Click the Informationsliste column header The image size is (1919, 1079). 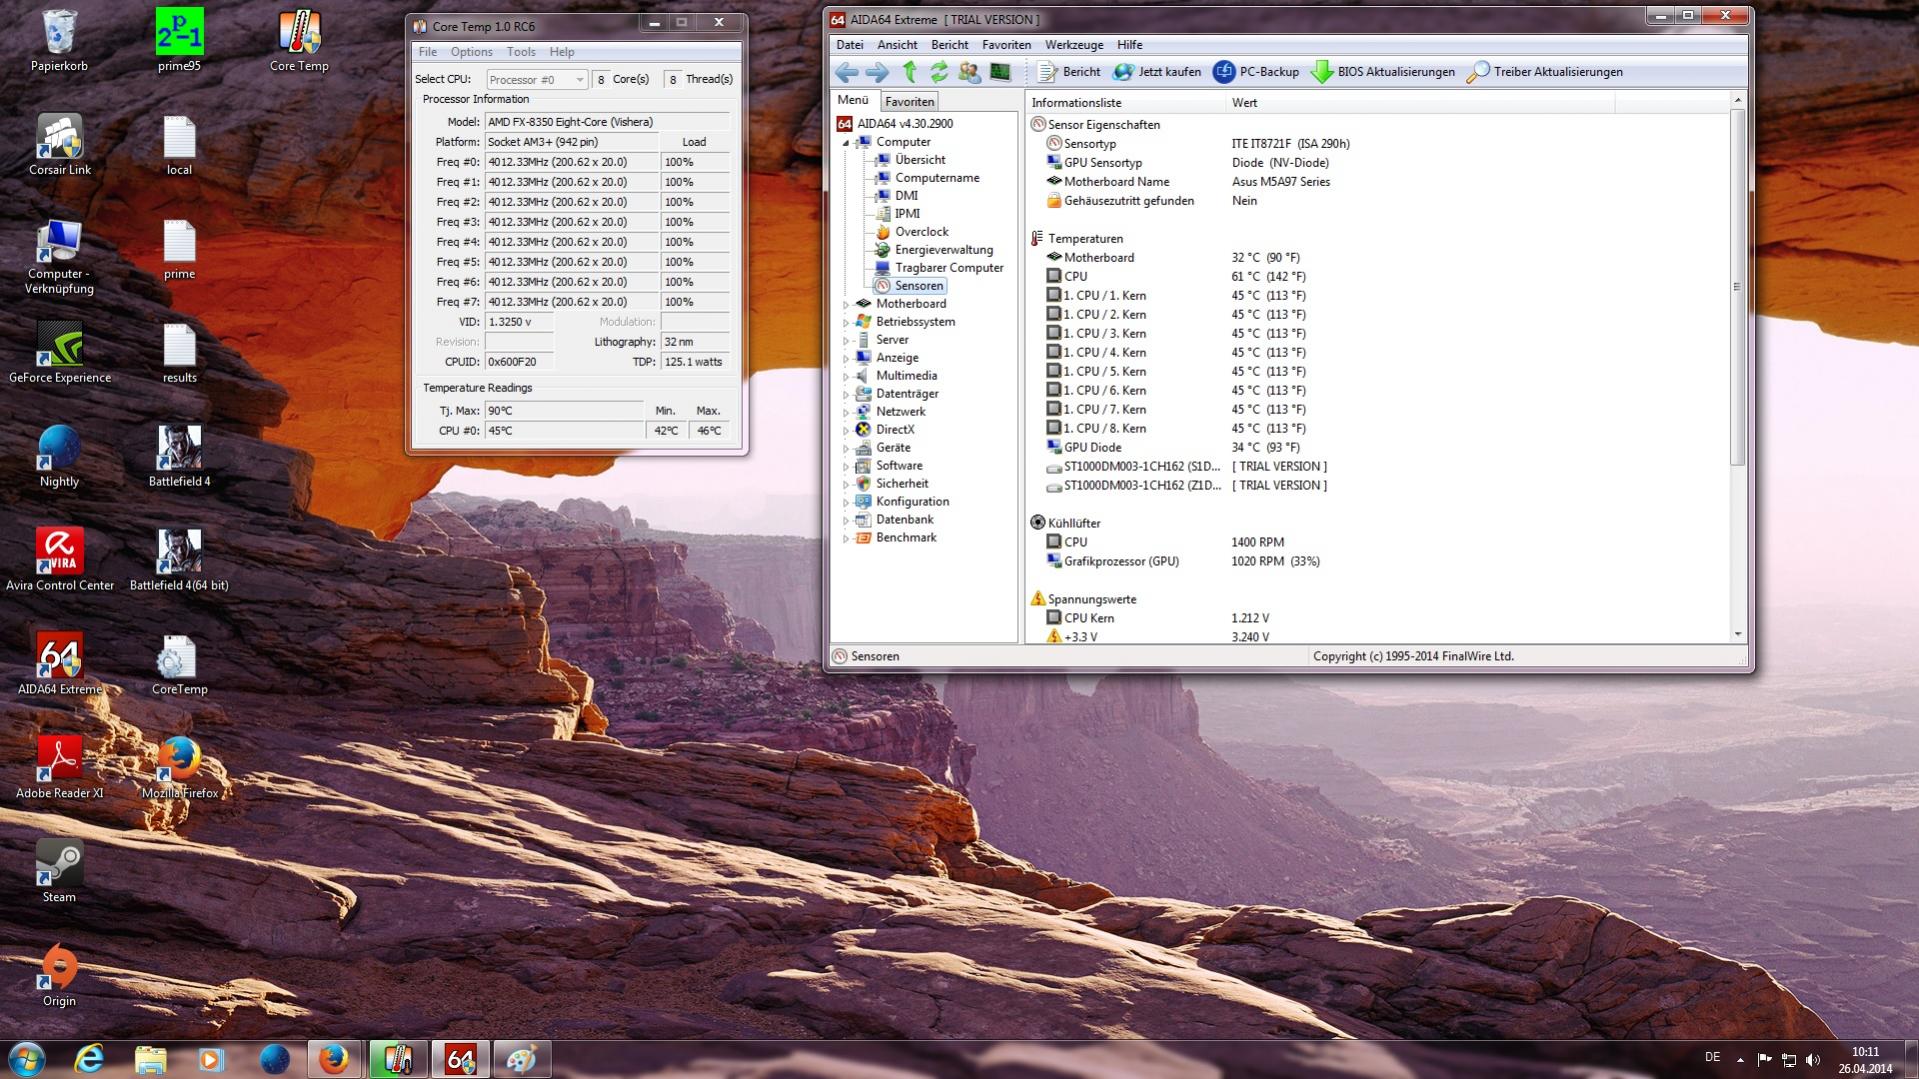coord(1125,103)
